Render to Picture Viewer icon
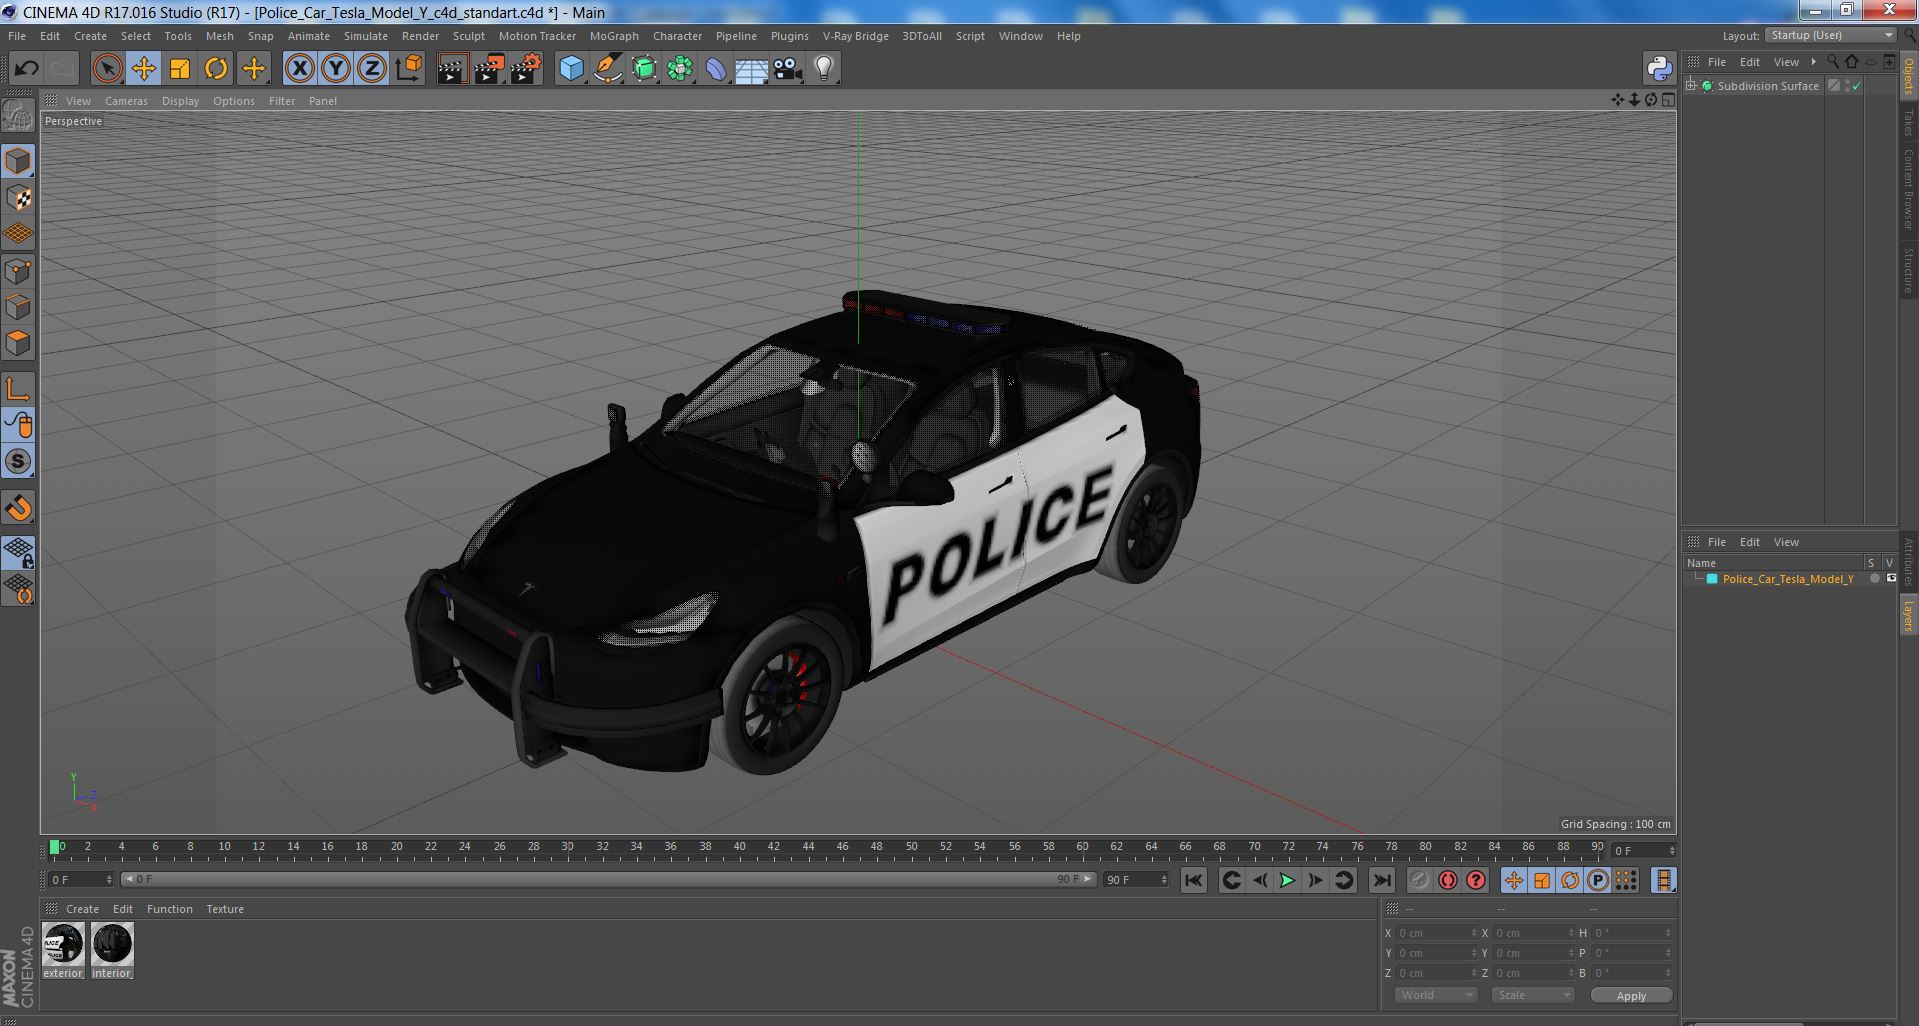This screenshot has height=1026, width=1919. click(x=489, y=69)
